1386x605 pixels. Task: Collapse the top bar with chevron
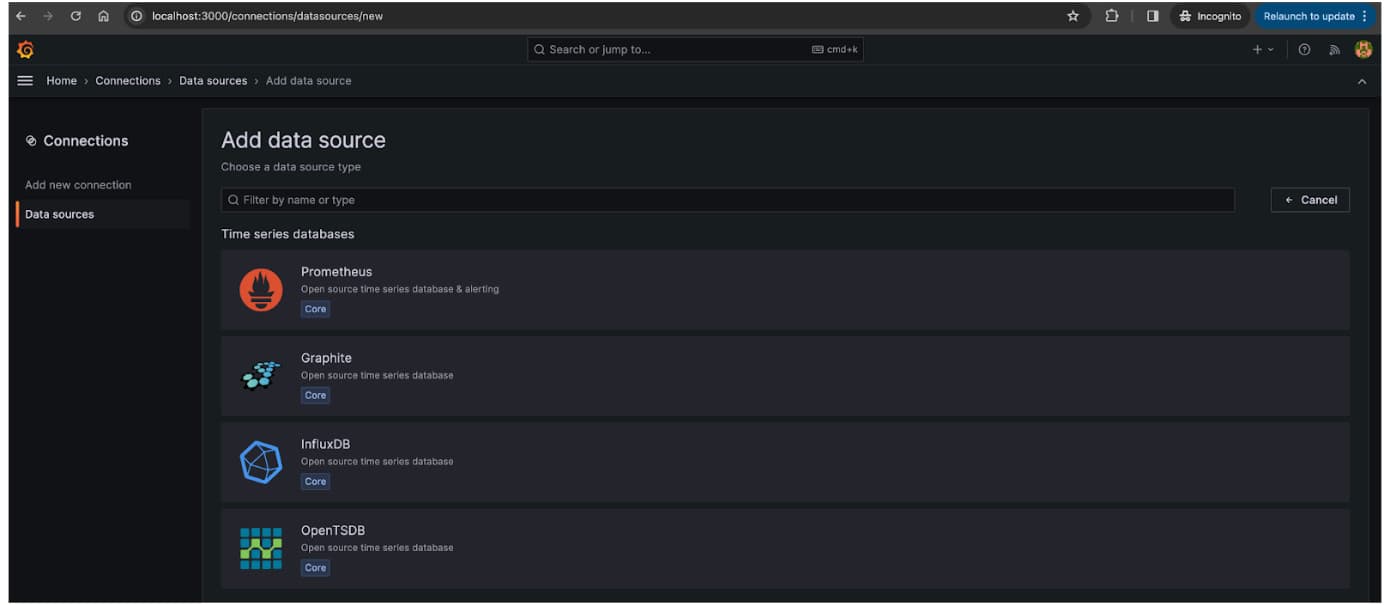pyautogui.click(x=1361, y=81)
